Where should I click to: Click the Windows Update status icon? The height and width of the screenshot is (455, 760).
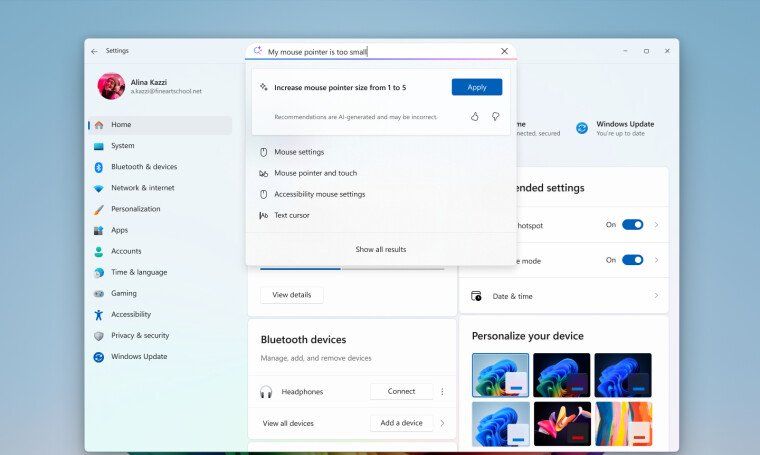[582, 128]
